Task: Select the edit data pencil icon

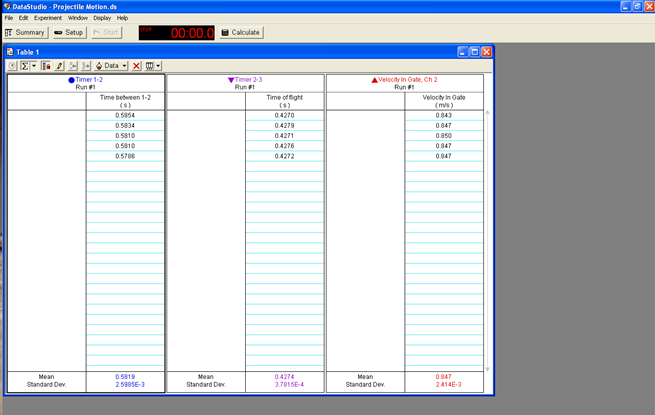Action: 60,66
